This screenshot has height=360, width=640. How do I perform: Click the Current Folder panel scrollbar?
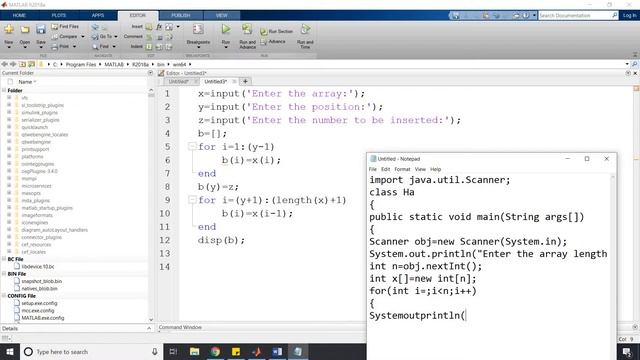coord(151,204)
